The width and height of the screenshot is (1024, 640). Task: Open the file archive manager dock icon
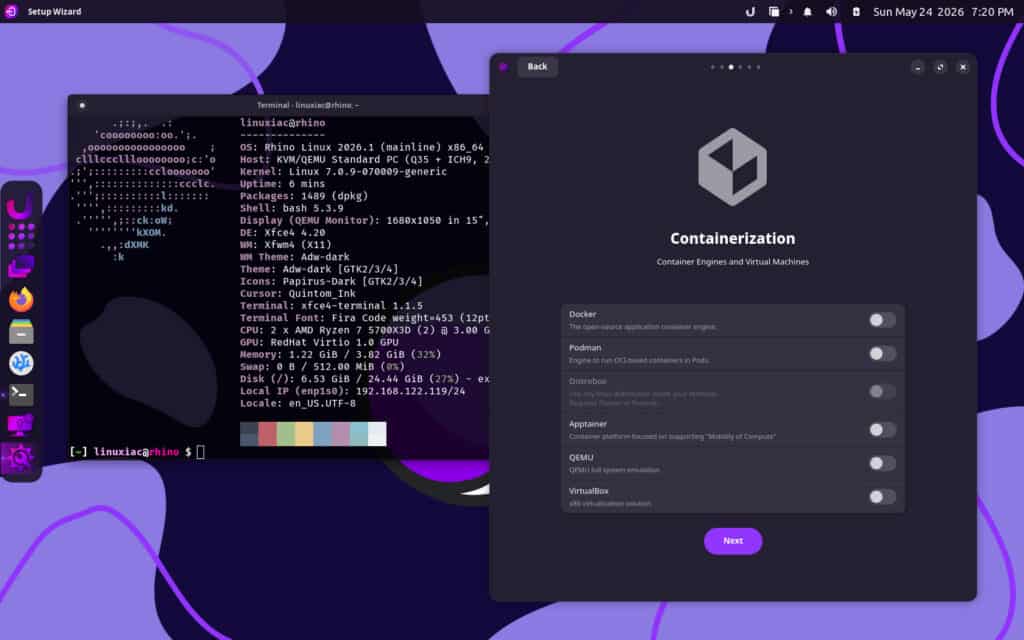pos(21,332)
